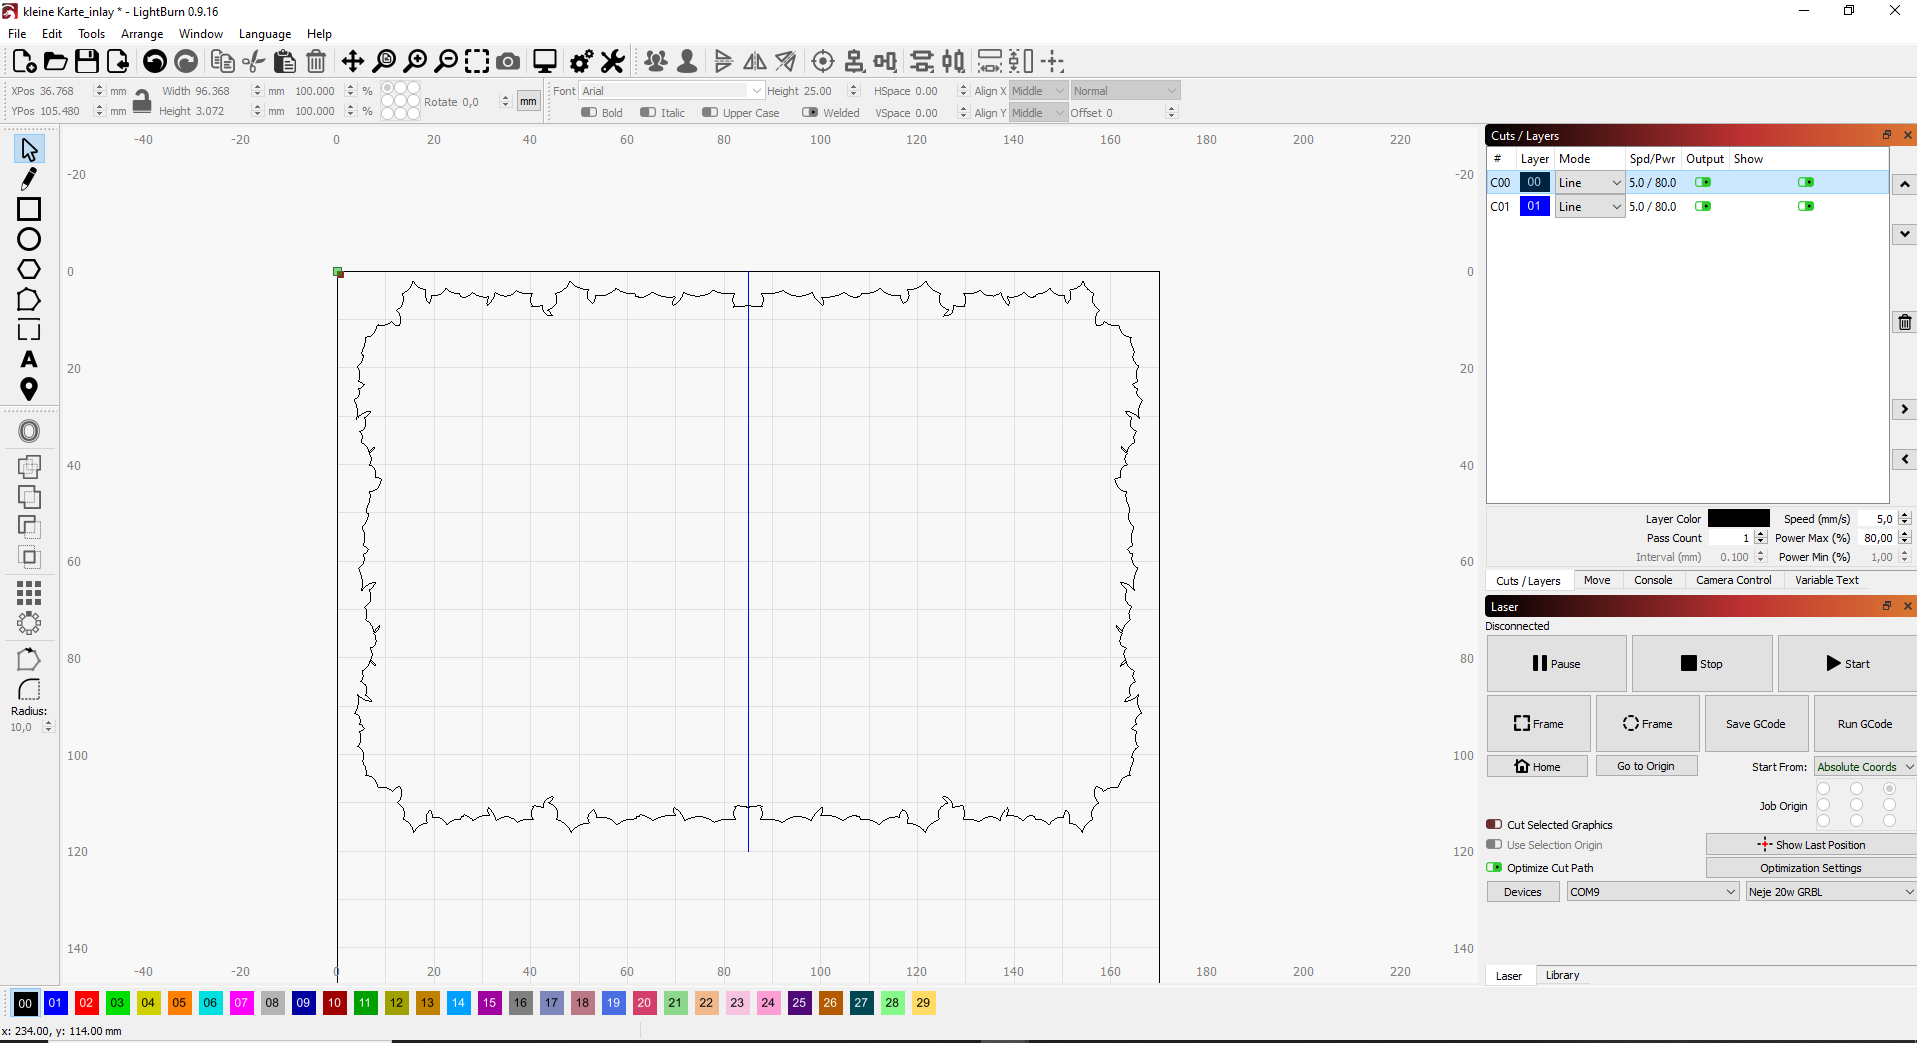Viewport: 1917px width, 1043px height.
Task: Click the New File icon
Action: click(x=24, y=61)
